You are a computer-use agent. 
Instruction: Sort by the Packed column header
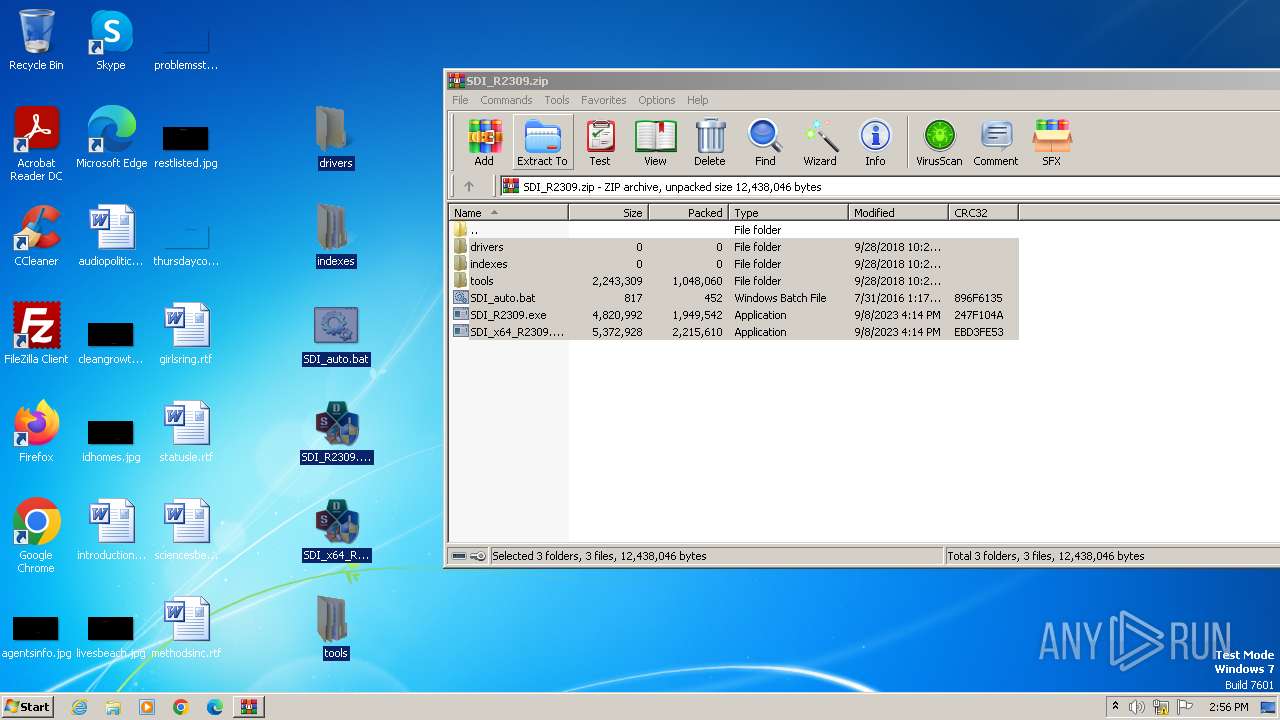tap(689, 213)
